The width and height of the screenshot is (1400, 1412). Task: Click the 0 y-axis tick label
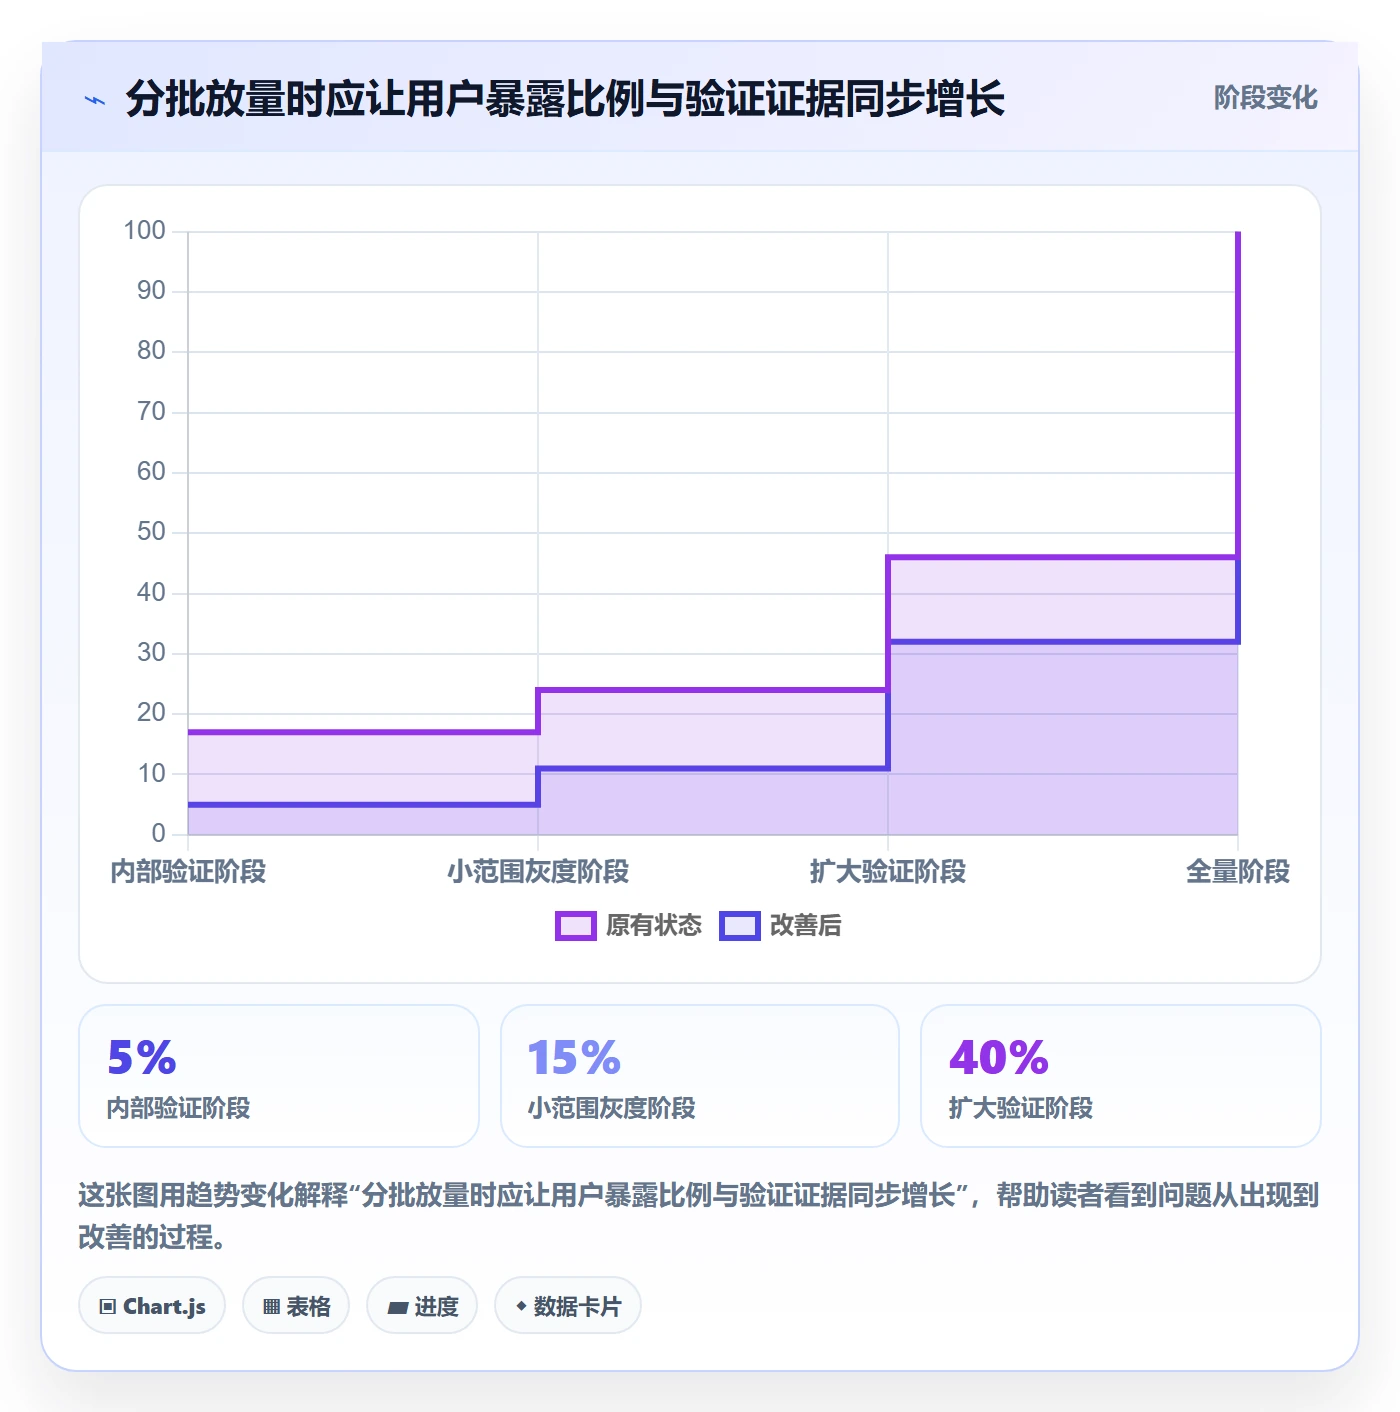[158, 833]
